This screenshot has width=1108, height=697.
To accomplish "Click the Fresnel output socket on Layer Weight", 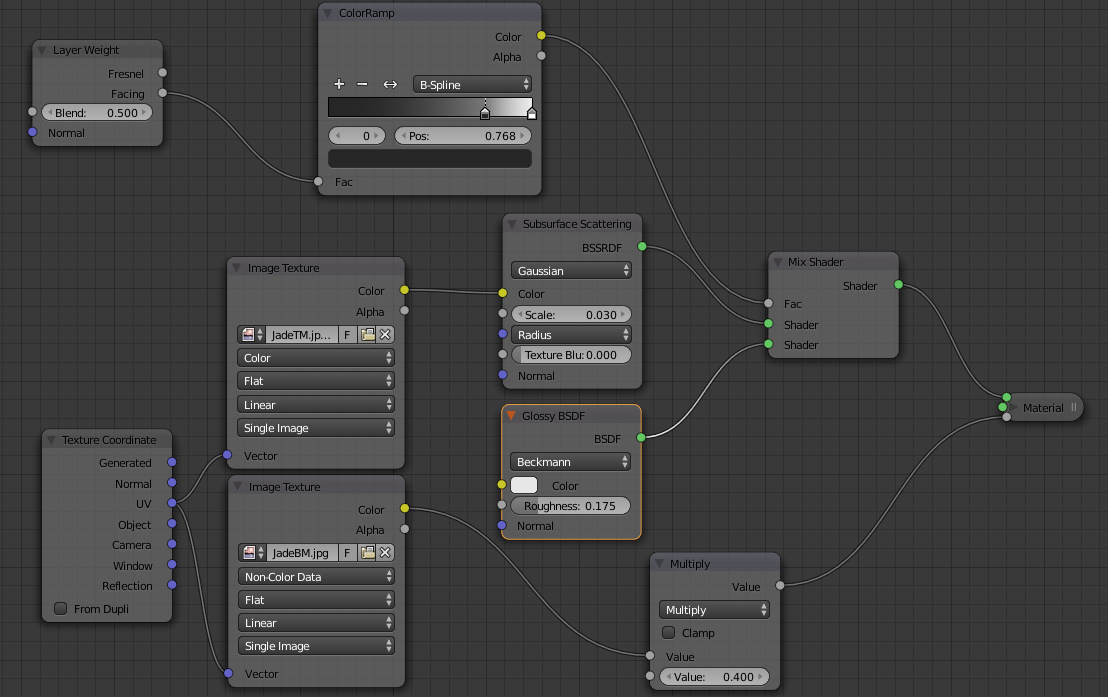I will pyautogui.click(x=163, y=73).
